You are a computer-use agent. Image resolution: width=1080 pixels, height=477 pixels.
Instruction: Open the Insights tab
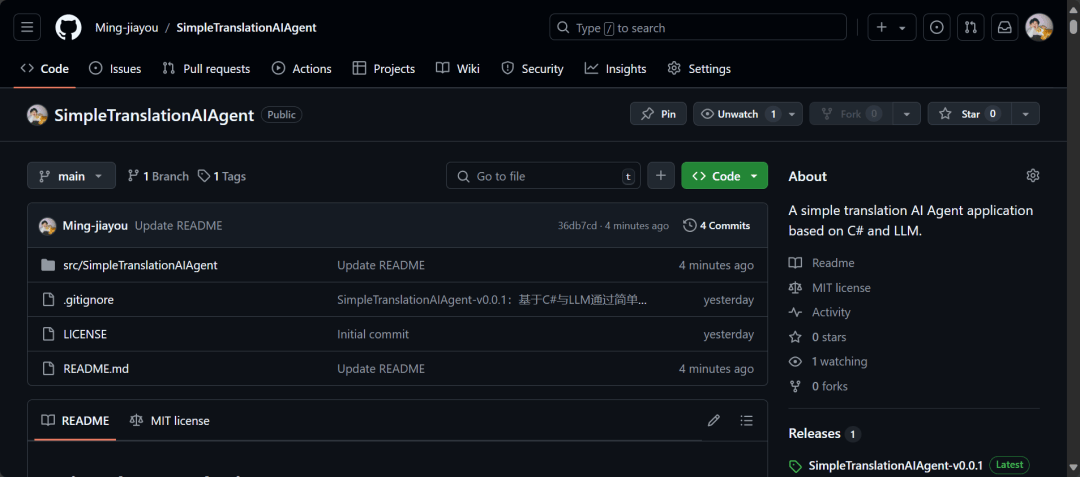pyautogui.click(x=615, y=68)
